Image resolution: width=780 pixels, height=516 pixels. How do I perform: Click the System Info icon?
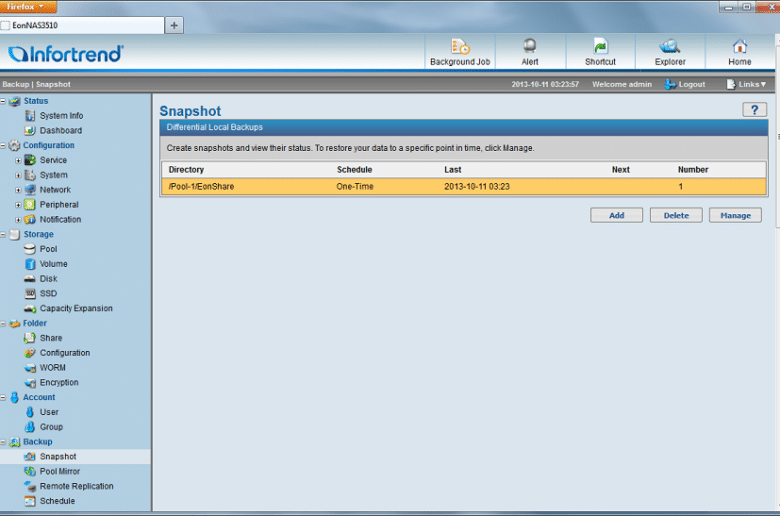30,115
